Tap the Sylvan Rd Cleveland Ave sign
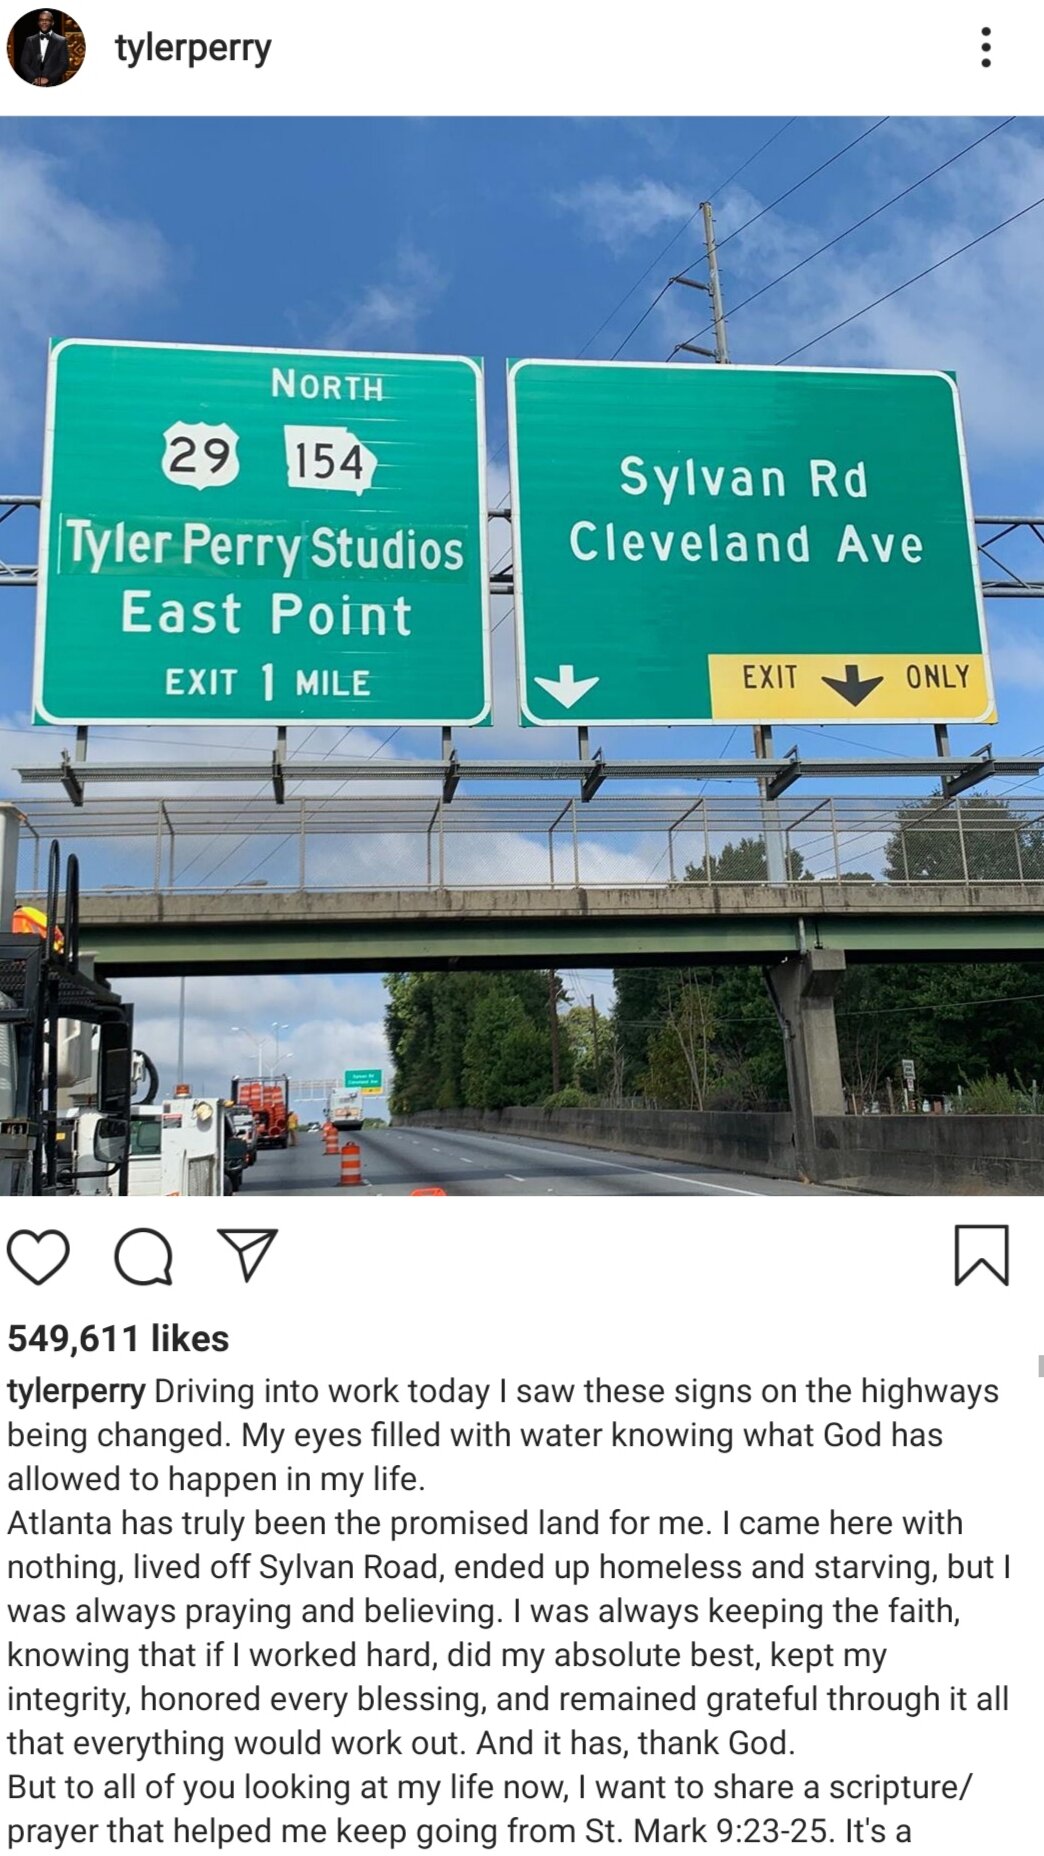Viewport: 1044px width, 1856px height. 753,541
